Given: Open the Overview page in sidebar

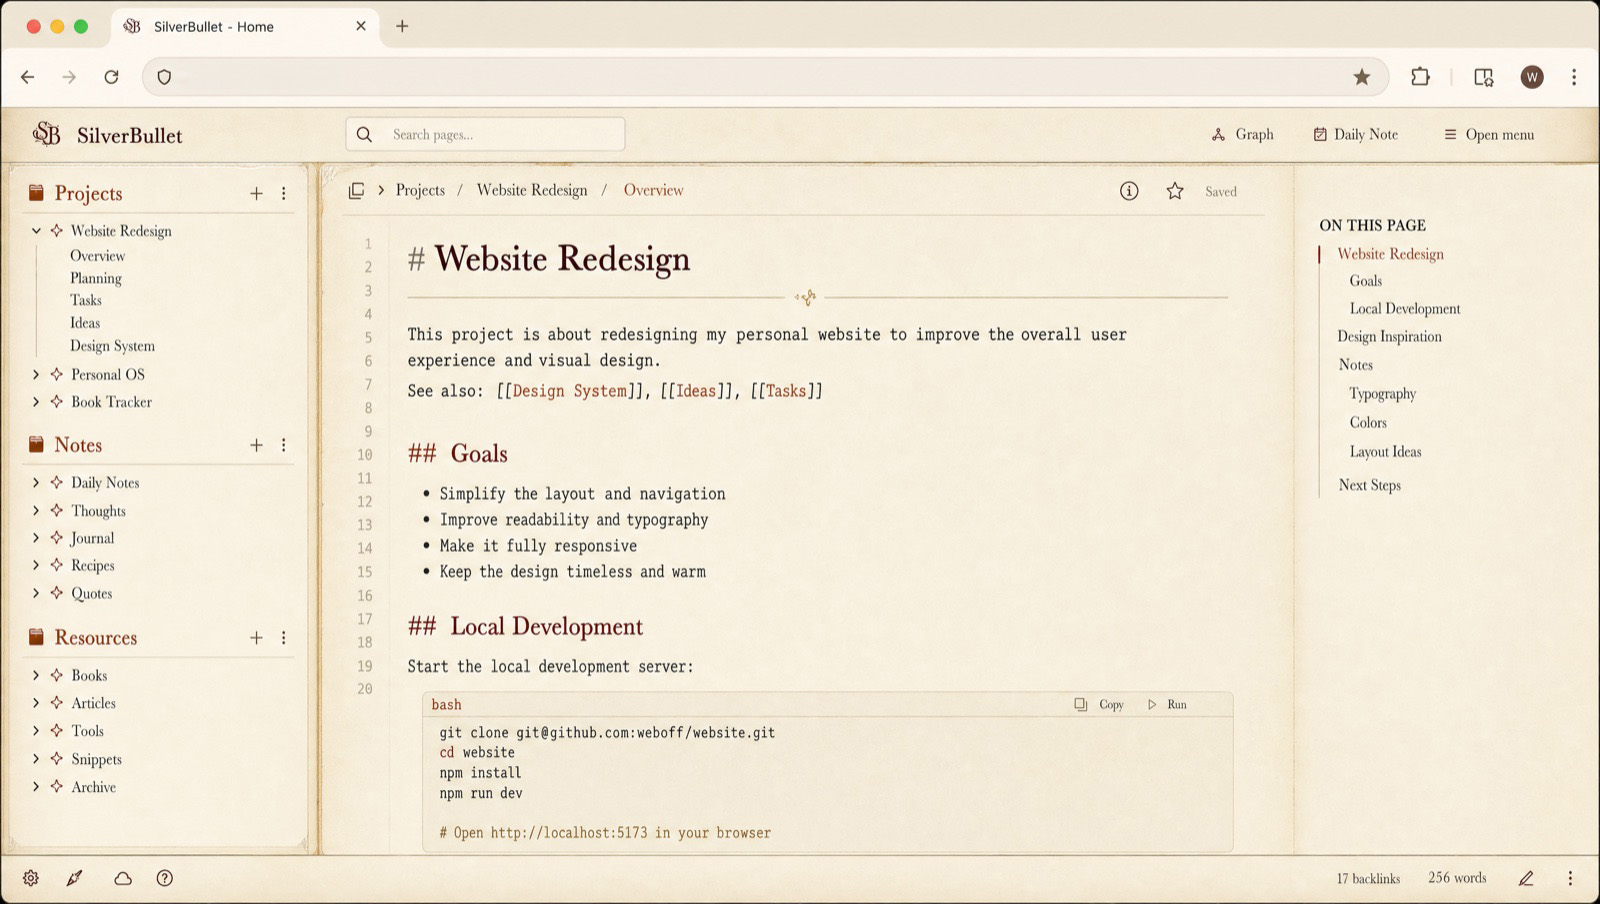Looking at the screenshot, I should pos(97,256).
